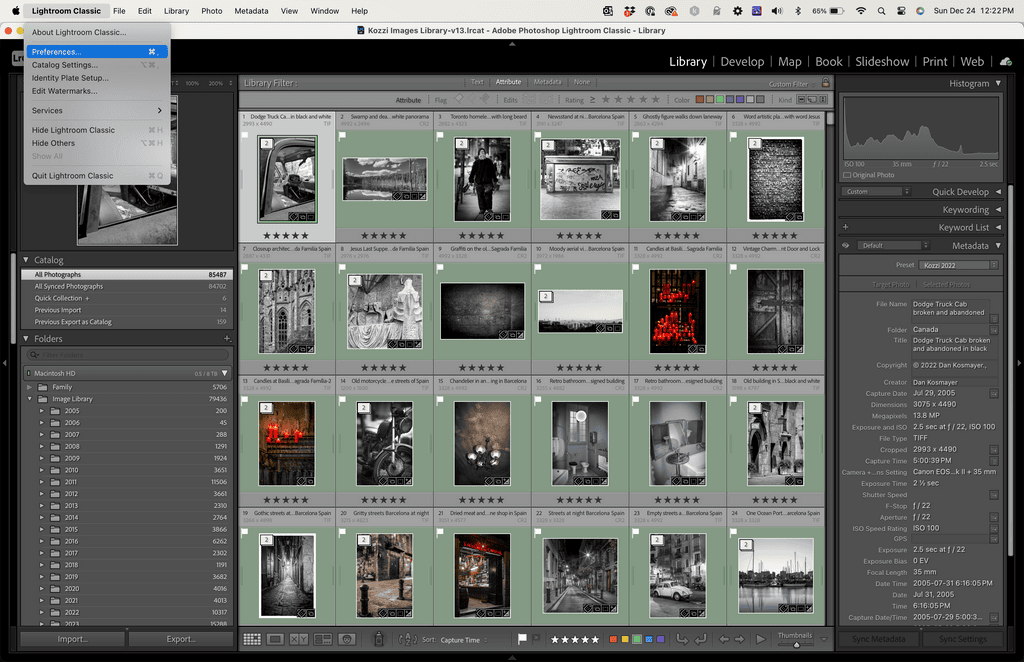Choose Catalog Settings menu item
This screenshot has width=1024, height=662.
point(97,65)
